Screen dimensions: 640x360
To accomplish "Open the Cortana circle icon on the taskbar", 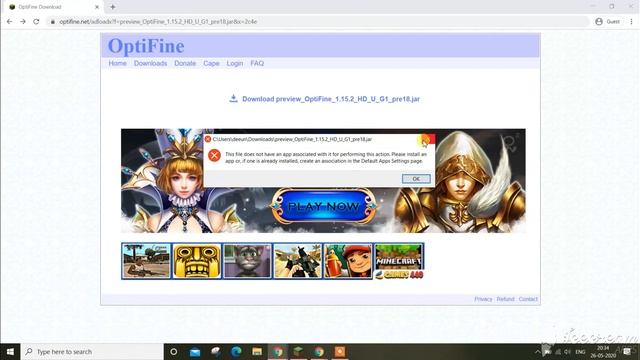I will tap(173, 351).
